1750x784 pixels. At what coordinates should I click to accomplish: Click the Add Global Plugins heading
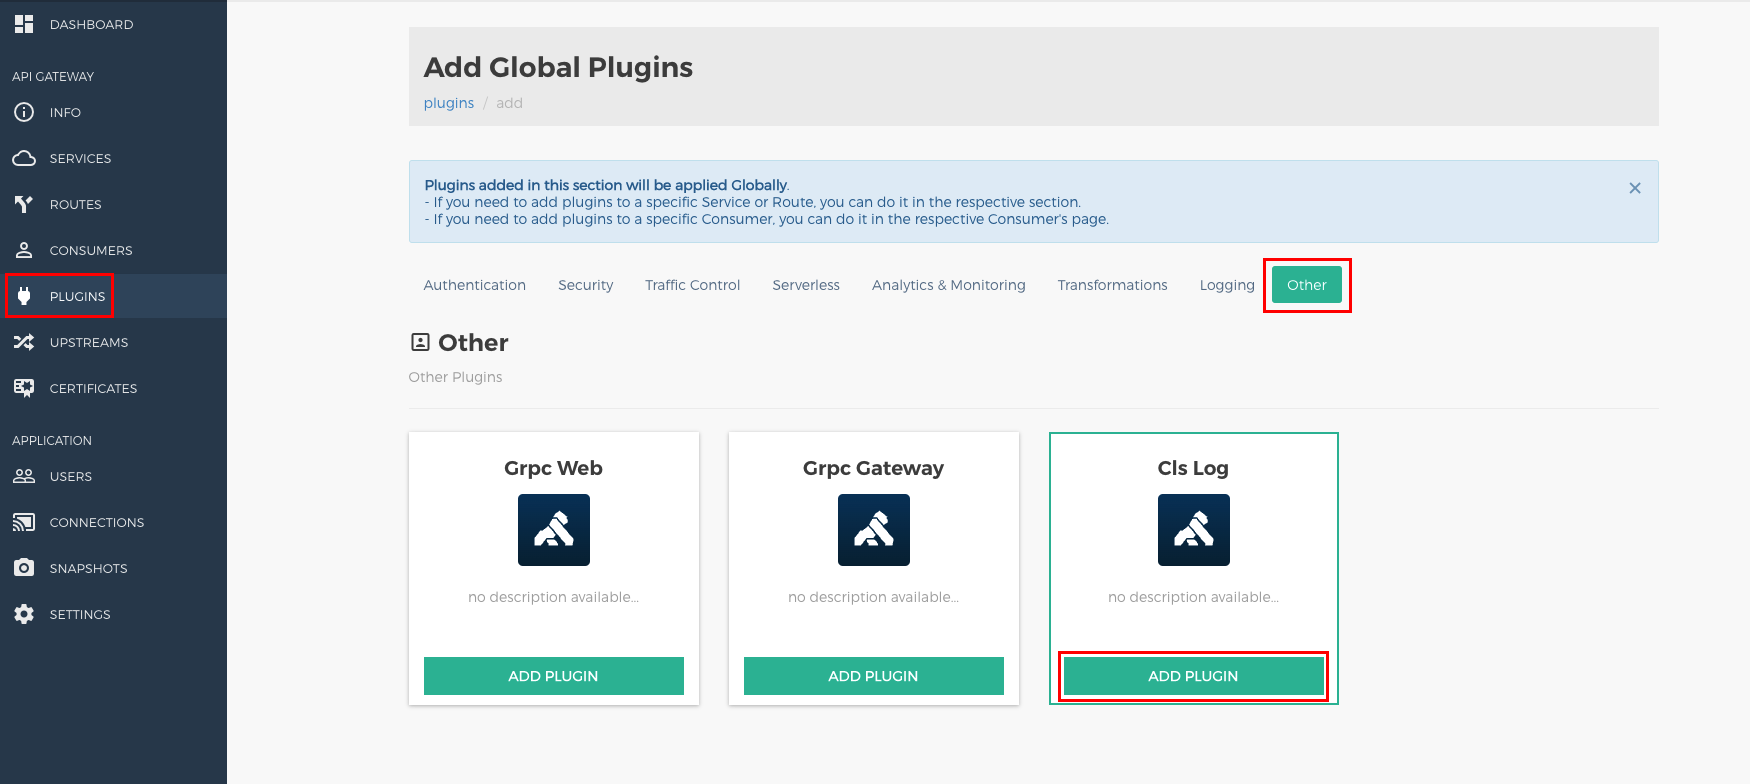pos(558,67)
